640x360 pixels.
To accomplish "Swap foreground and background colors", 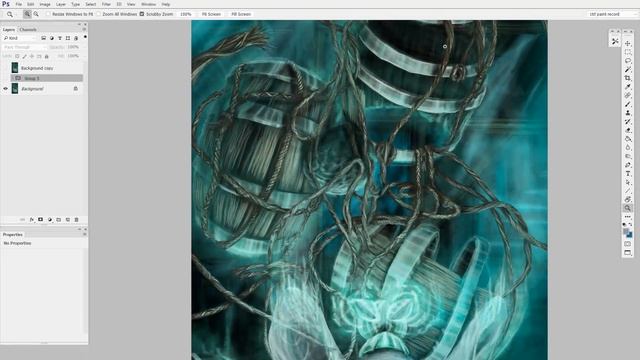I will [x=630, y=224].
